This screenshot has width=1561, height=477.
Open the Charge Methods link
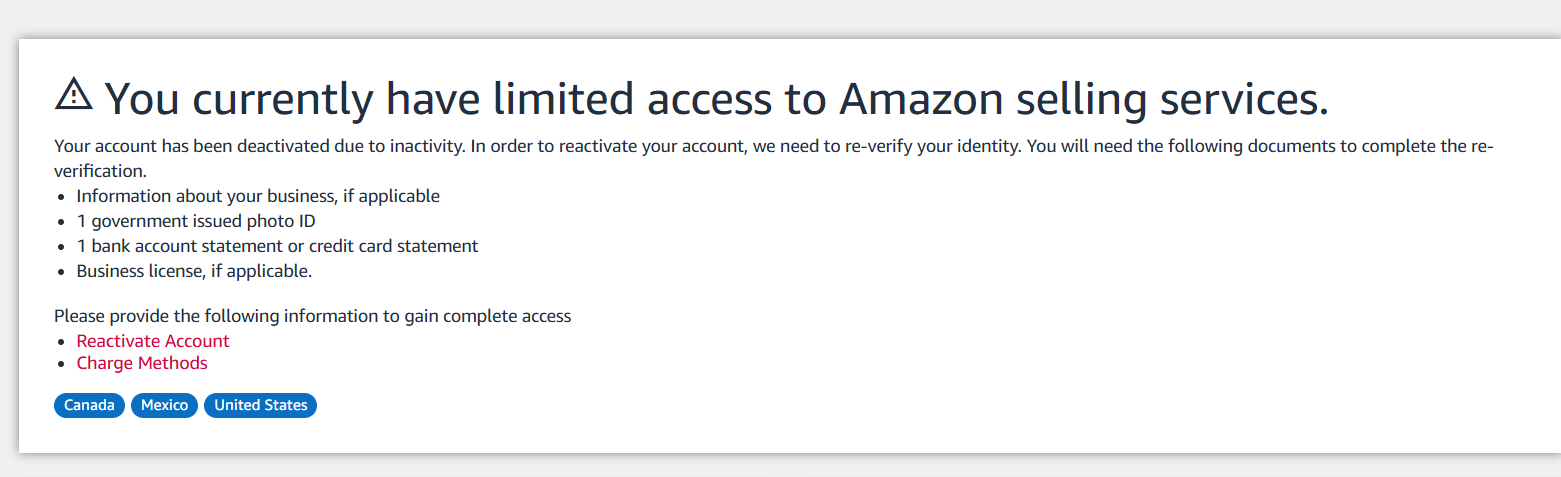[142, 363]
